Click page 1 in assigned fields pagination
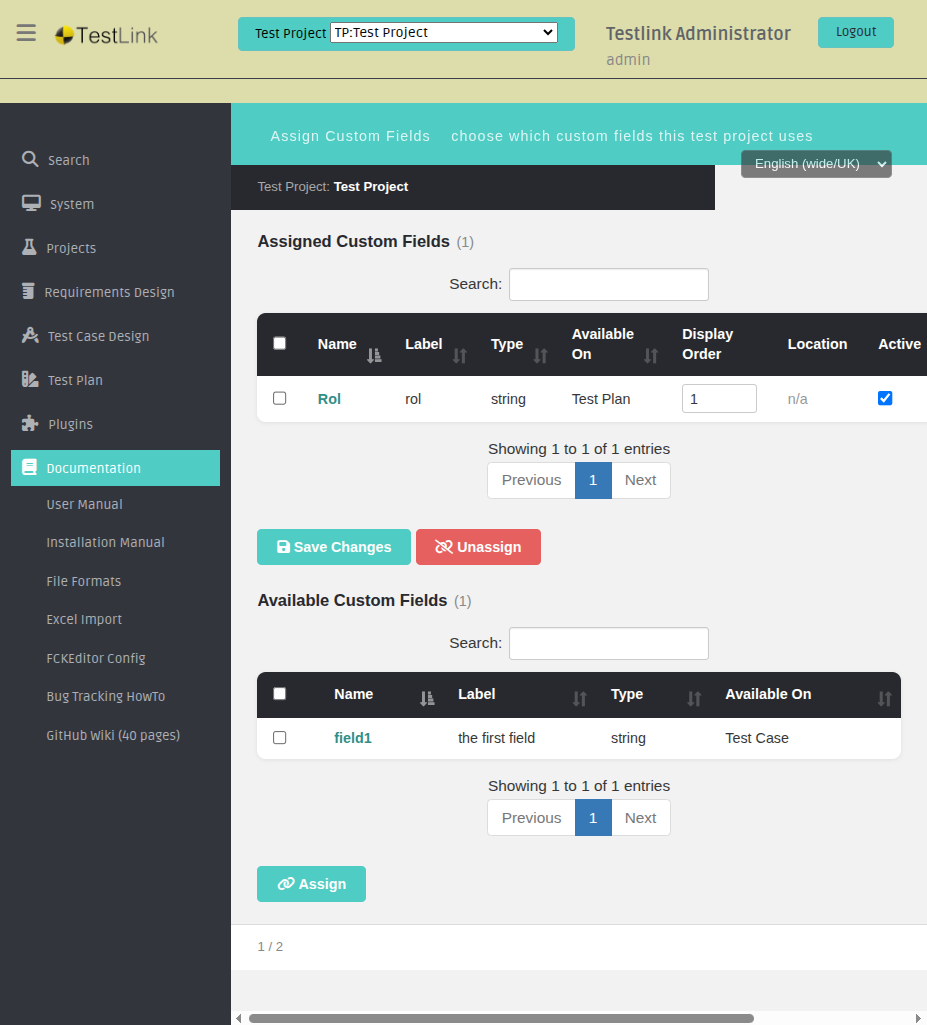 tap(593, 480)
